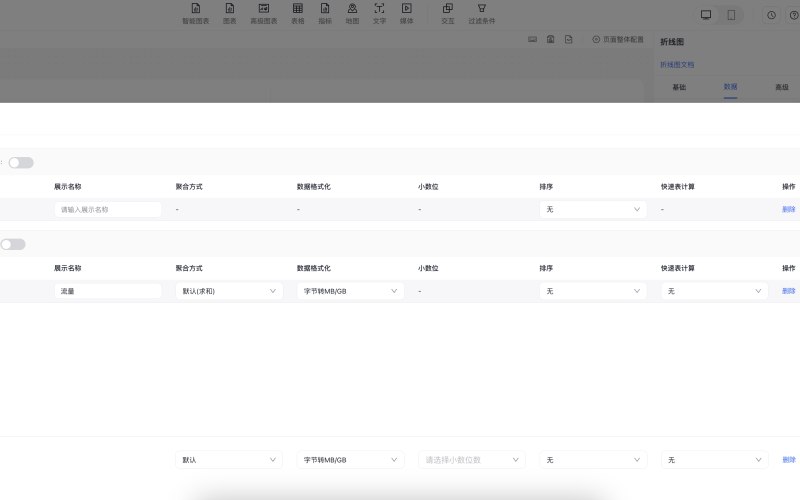The height and width of the screenshot is (500, 800).
Task: Click 删除 in the empty-name row
Action: [788, 209]
